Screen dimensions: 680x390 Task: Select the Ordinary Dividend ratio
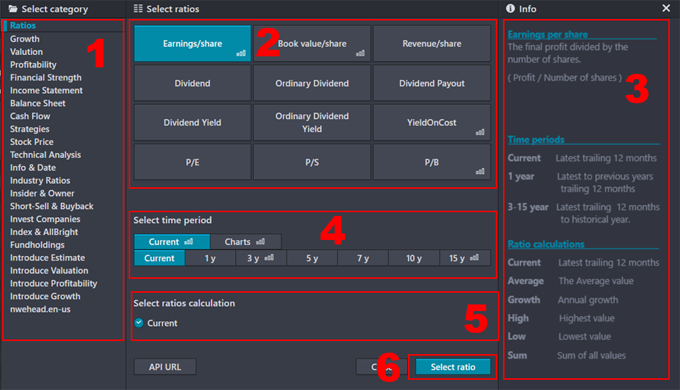click(x=312, y=83)
